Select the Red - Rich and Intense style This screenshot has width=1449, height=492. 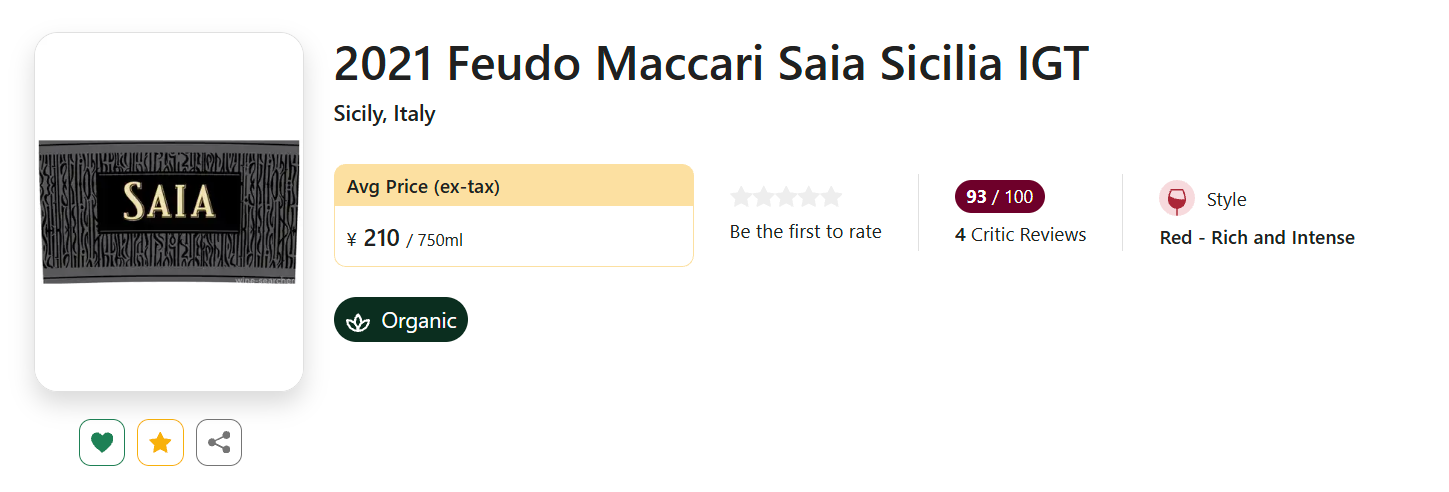point(1257,238)
